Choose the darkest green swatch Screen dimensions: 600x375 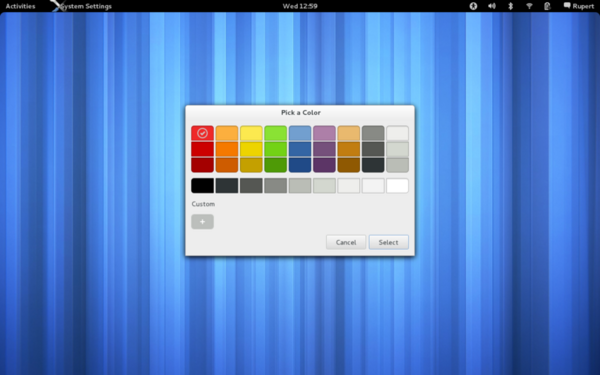click(x=276, y=165)
